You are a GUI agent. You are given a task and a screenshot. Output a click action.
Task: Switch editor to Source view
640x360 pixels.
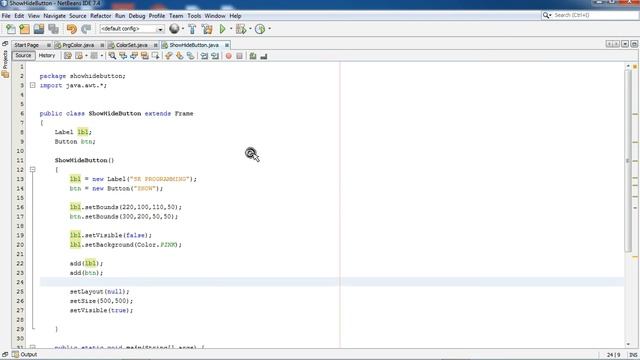23,56
